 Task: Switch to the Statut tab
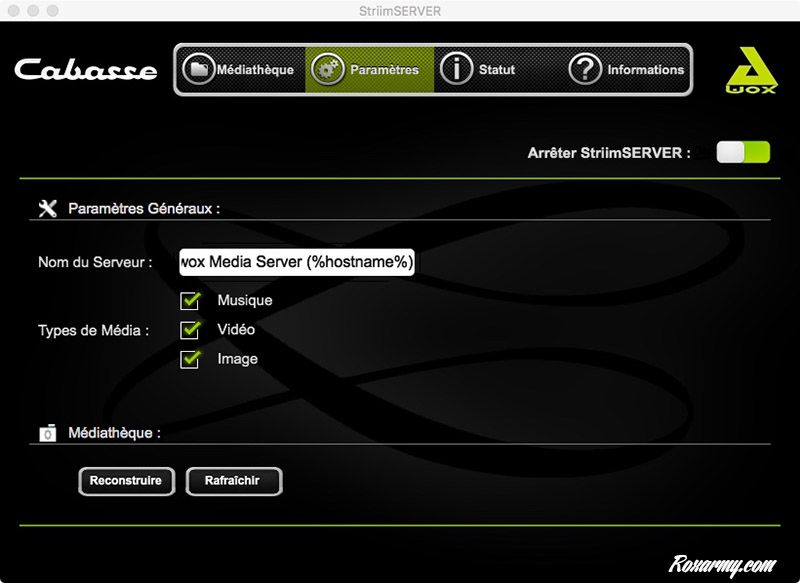pyautogui.click(x=497, y=70)
